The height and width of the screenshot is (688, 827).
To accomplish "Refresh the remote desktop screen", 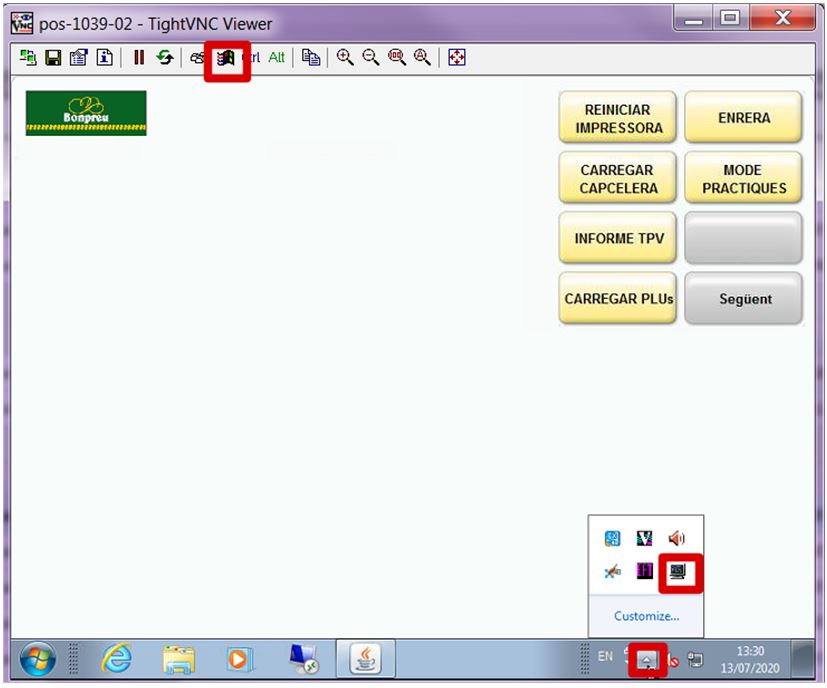I will [x=163, y=57].
